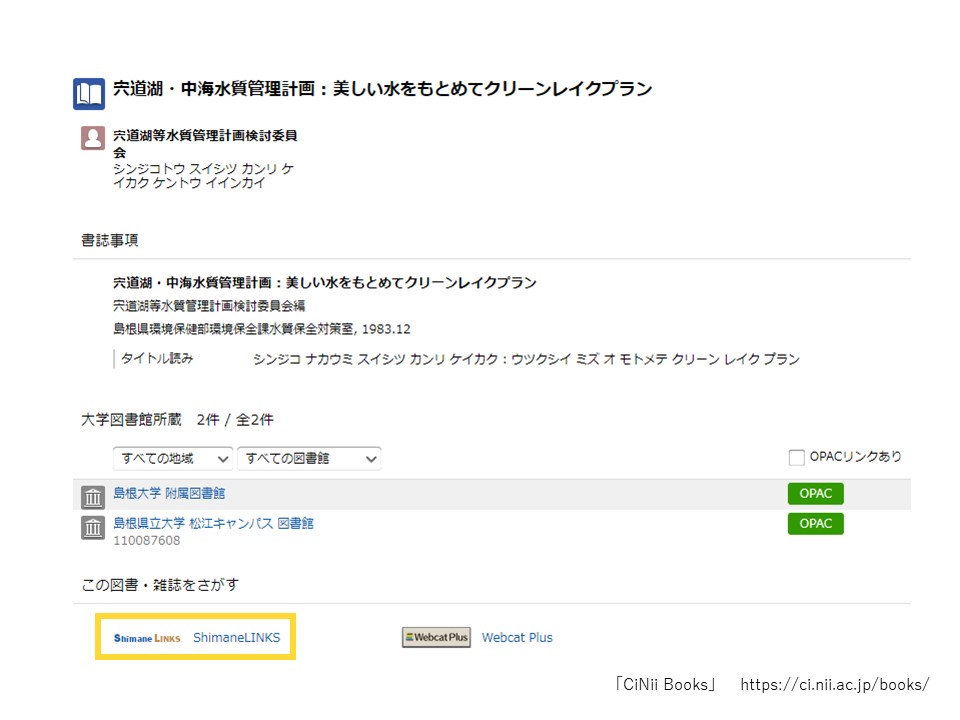Click the author person icon

click(93, 138)
